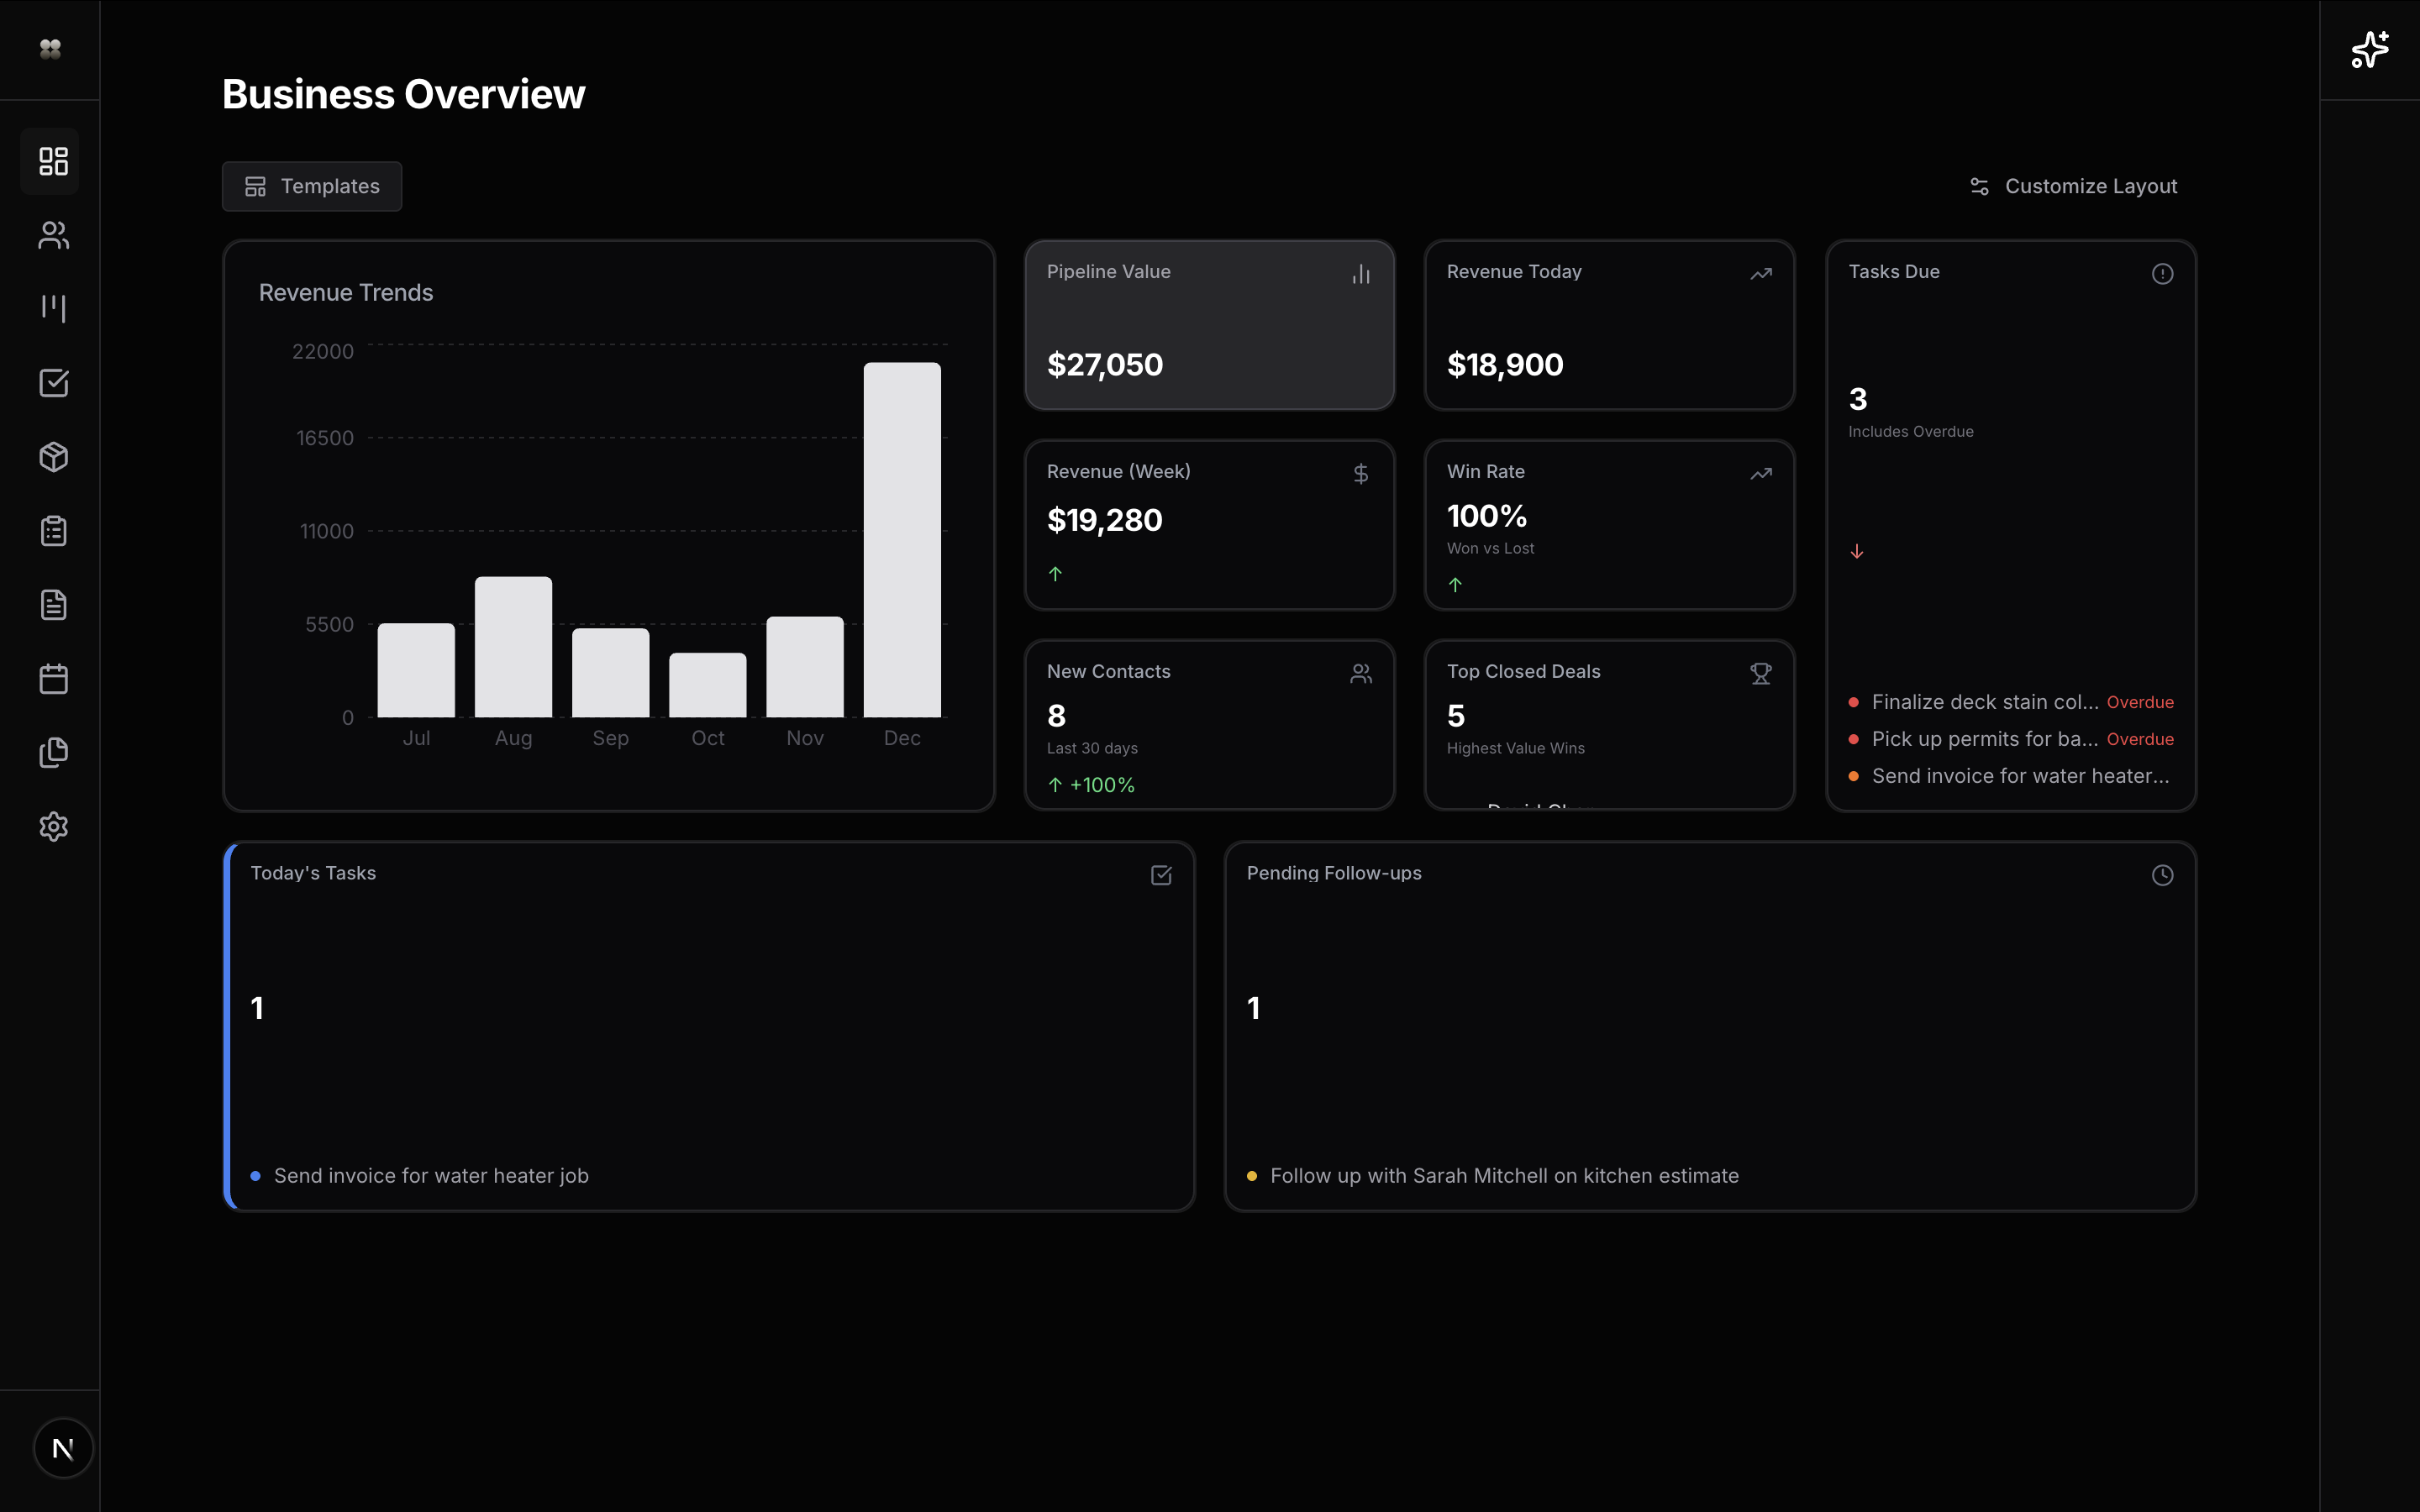Open Customize Layout options
Viewport: 2420px width, 1512px height.
pyautogui.click(x=2074, y=186)
